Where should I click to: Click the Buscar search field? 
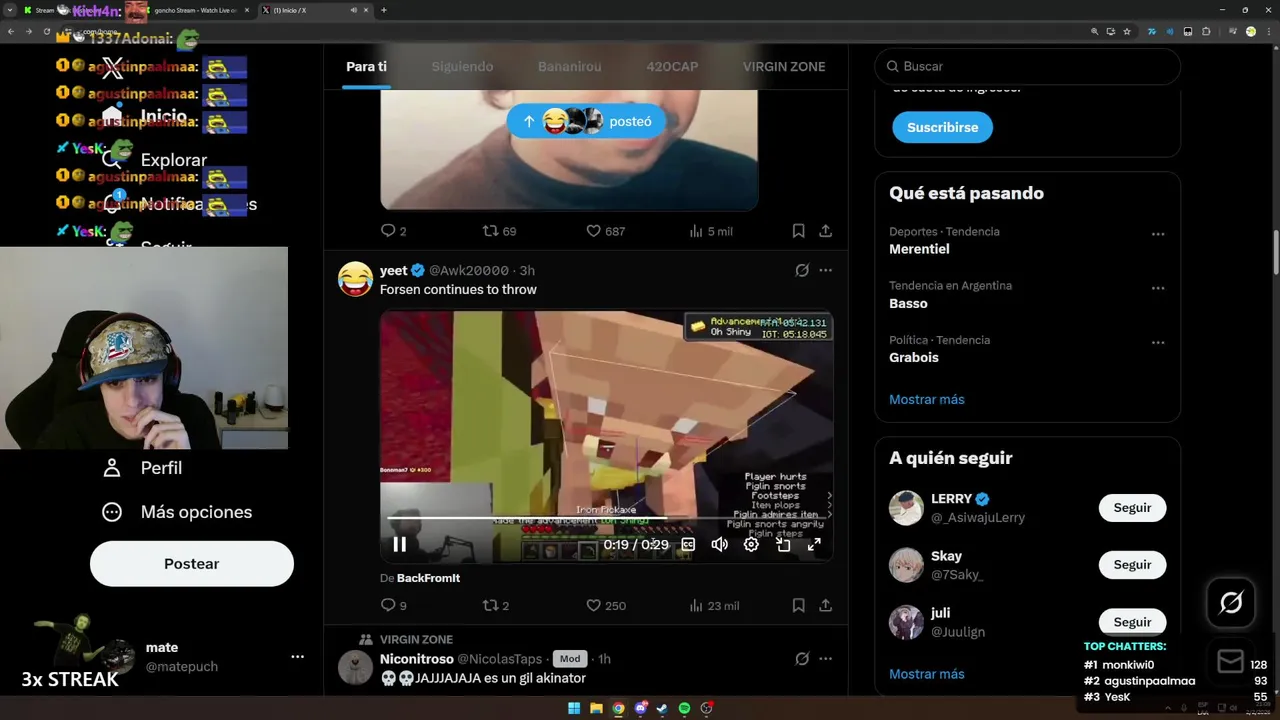(1028, 66)
